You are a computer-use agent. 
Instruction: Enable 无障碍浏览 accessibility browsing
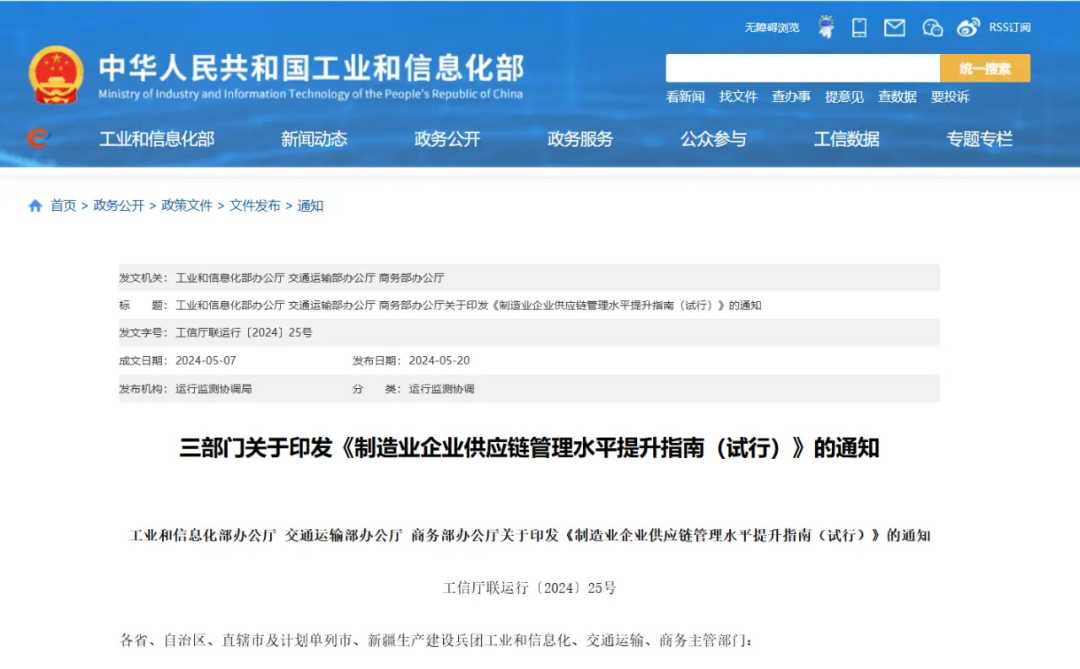[770, 28]
